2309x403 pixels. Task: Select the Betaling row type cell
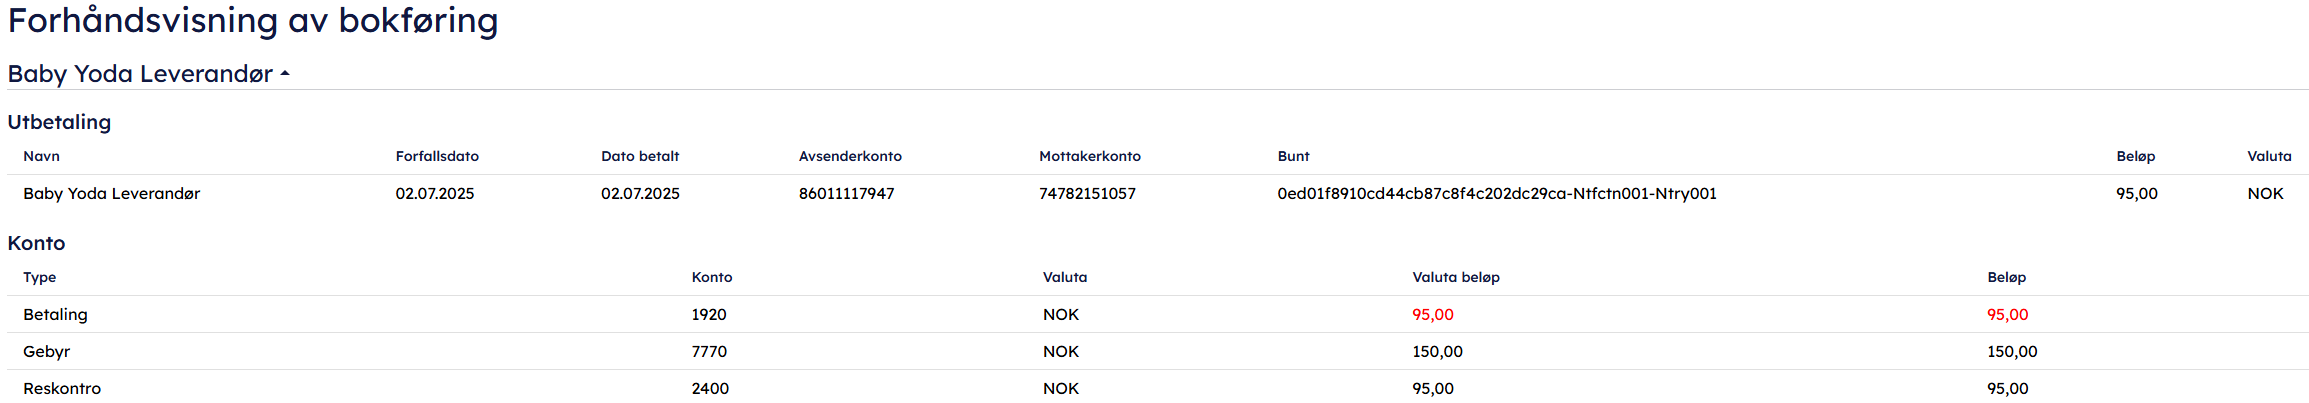pyautogui.click(x=55, y=315)
